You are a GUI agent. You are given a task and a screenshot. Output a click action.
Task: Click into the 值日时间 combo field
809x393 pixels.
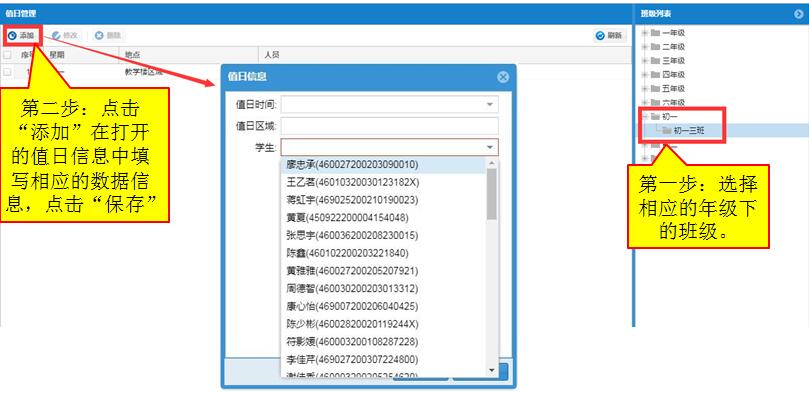tap(390, 104)
